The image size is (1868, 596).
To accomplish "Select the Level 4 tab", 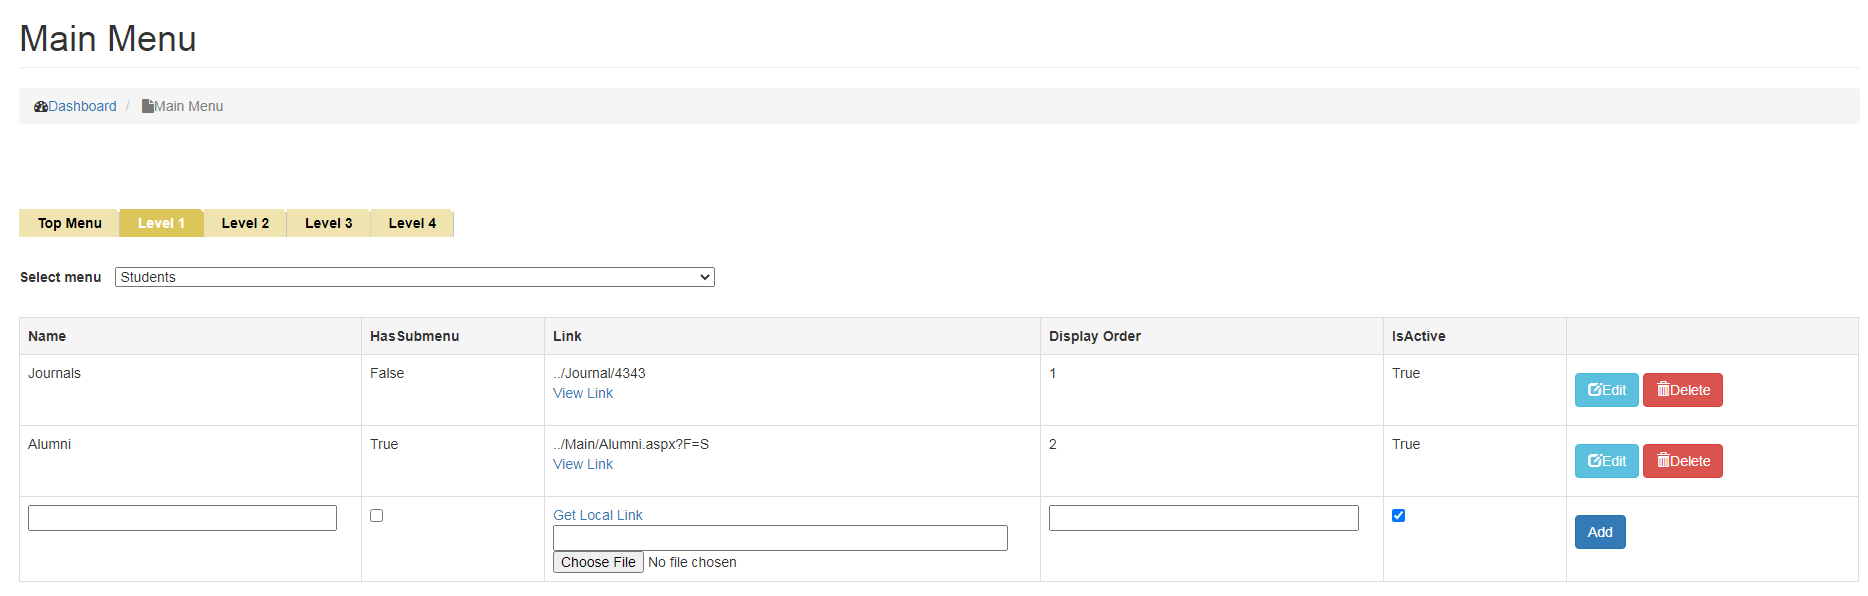I will pos(412,223).
